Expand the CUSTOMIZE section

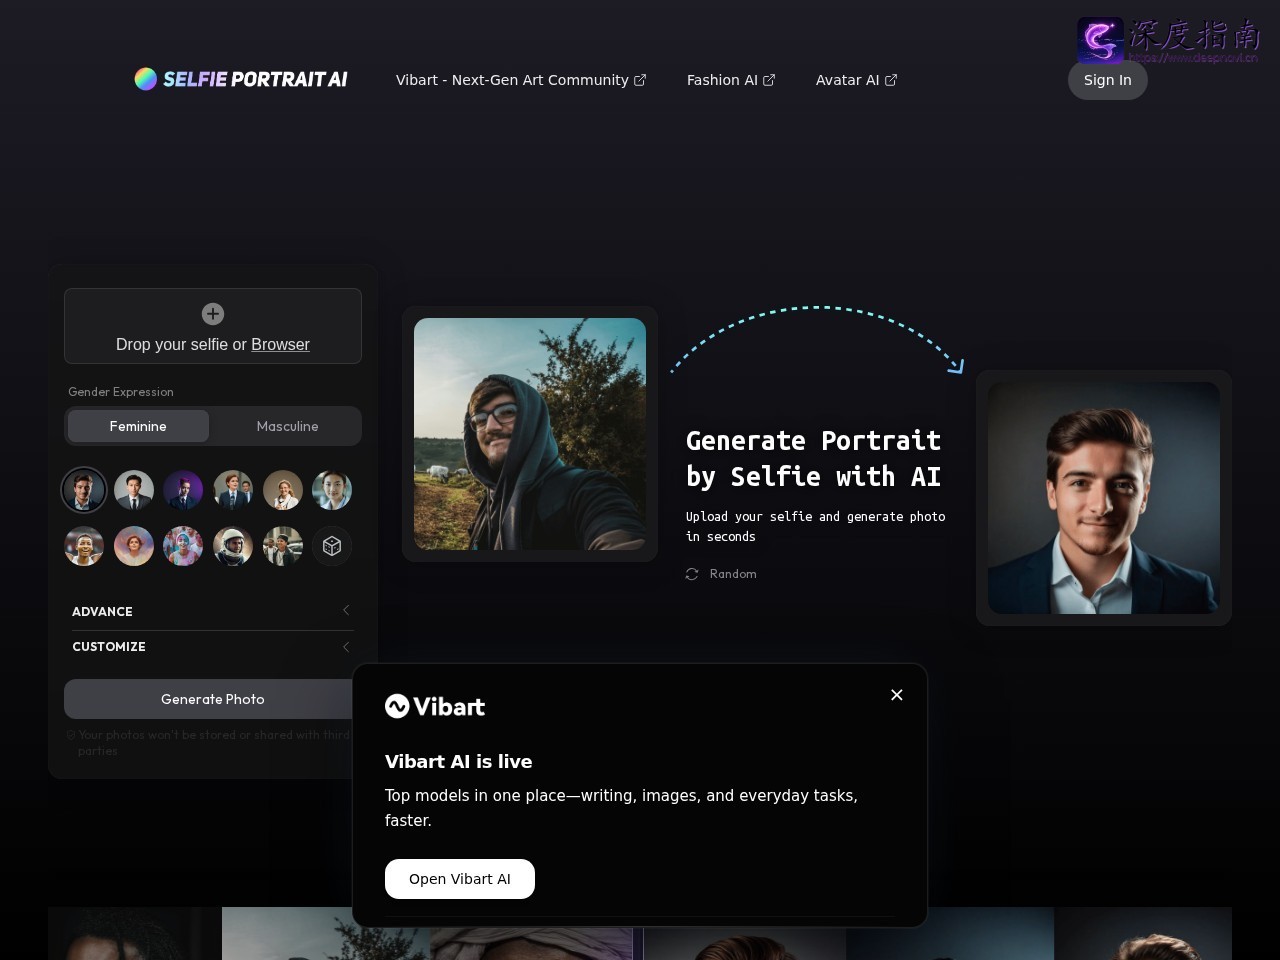pos(213,647)
